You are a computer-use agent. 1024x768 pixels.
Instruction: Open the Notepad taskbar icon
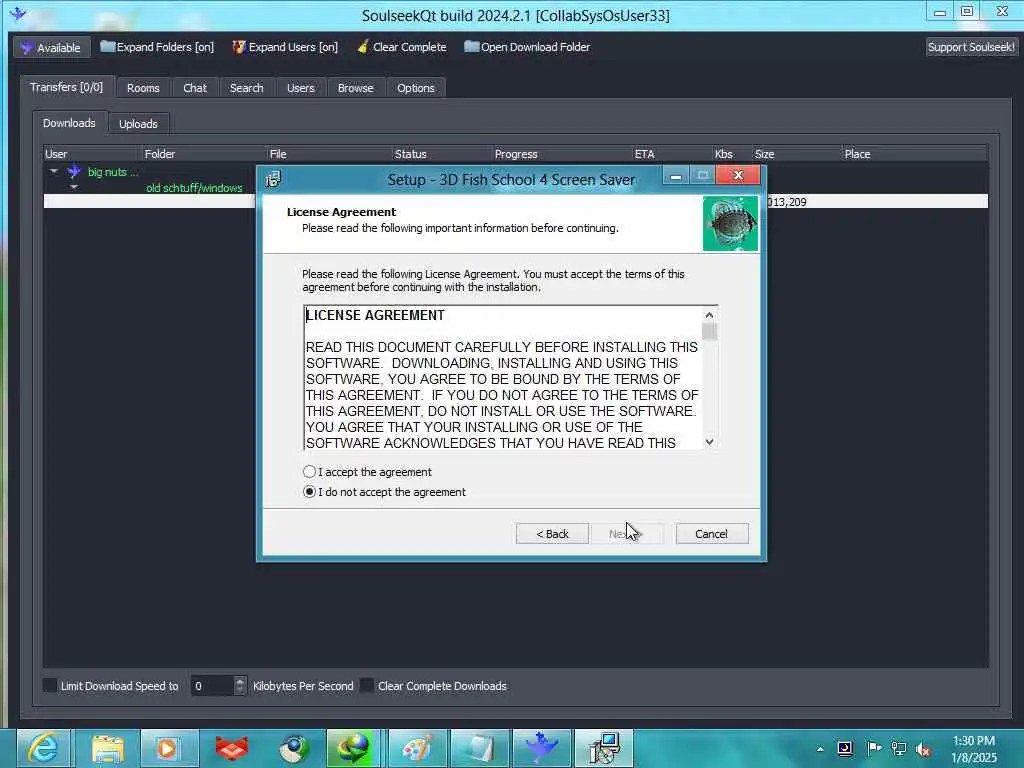pyautogui.click(x=479, y=748)
